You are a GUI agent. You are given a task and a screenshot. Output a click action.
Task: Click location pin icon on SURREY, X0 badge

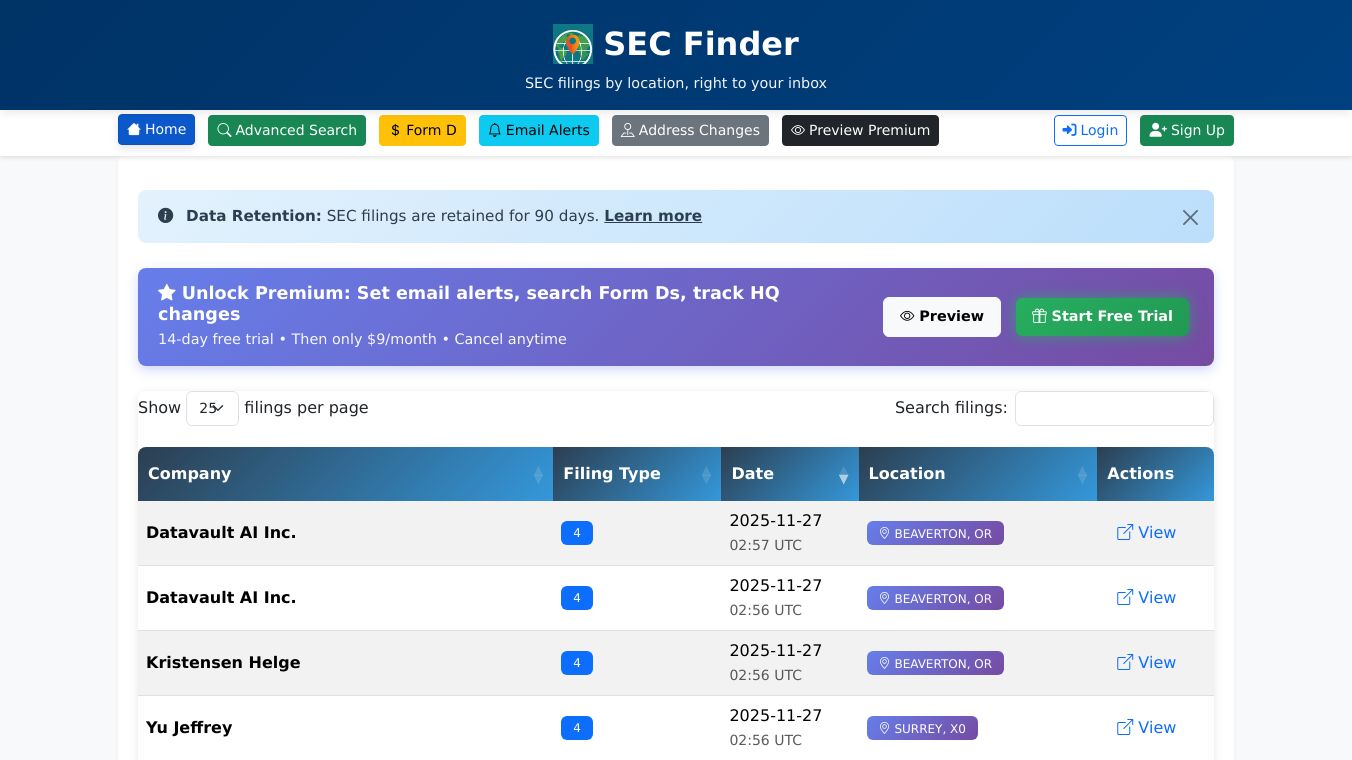pyautogui.click(x=884, y=729)
